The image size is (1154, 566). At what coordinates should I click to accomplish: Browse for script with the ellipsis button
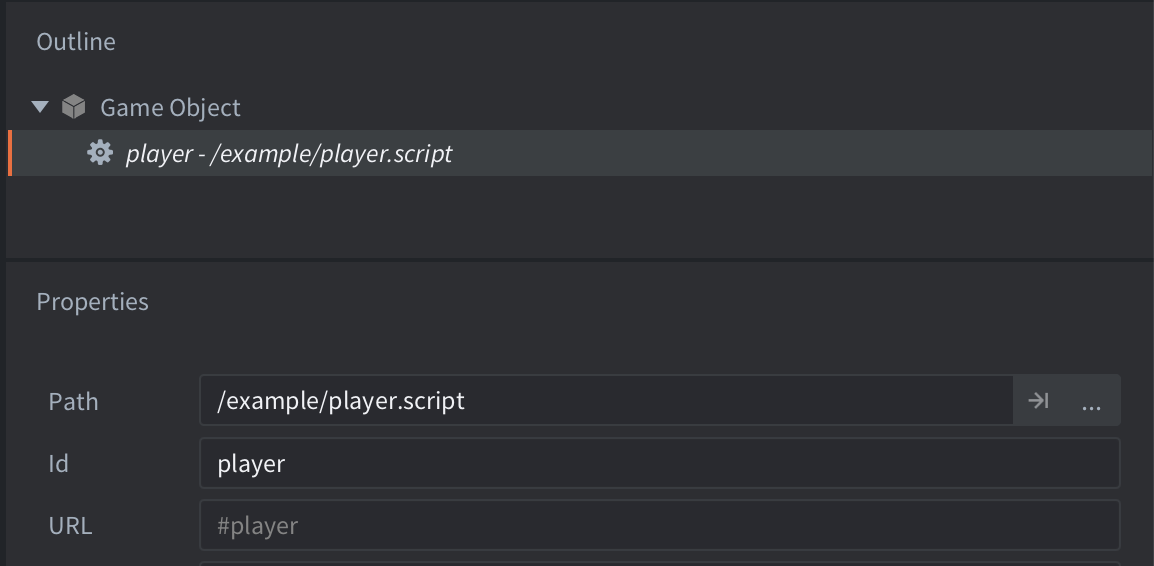[x=1091, y=400]
